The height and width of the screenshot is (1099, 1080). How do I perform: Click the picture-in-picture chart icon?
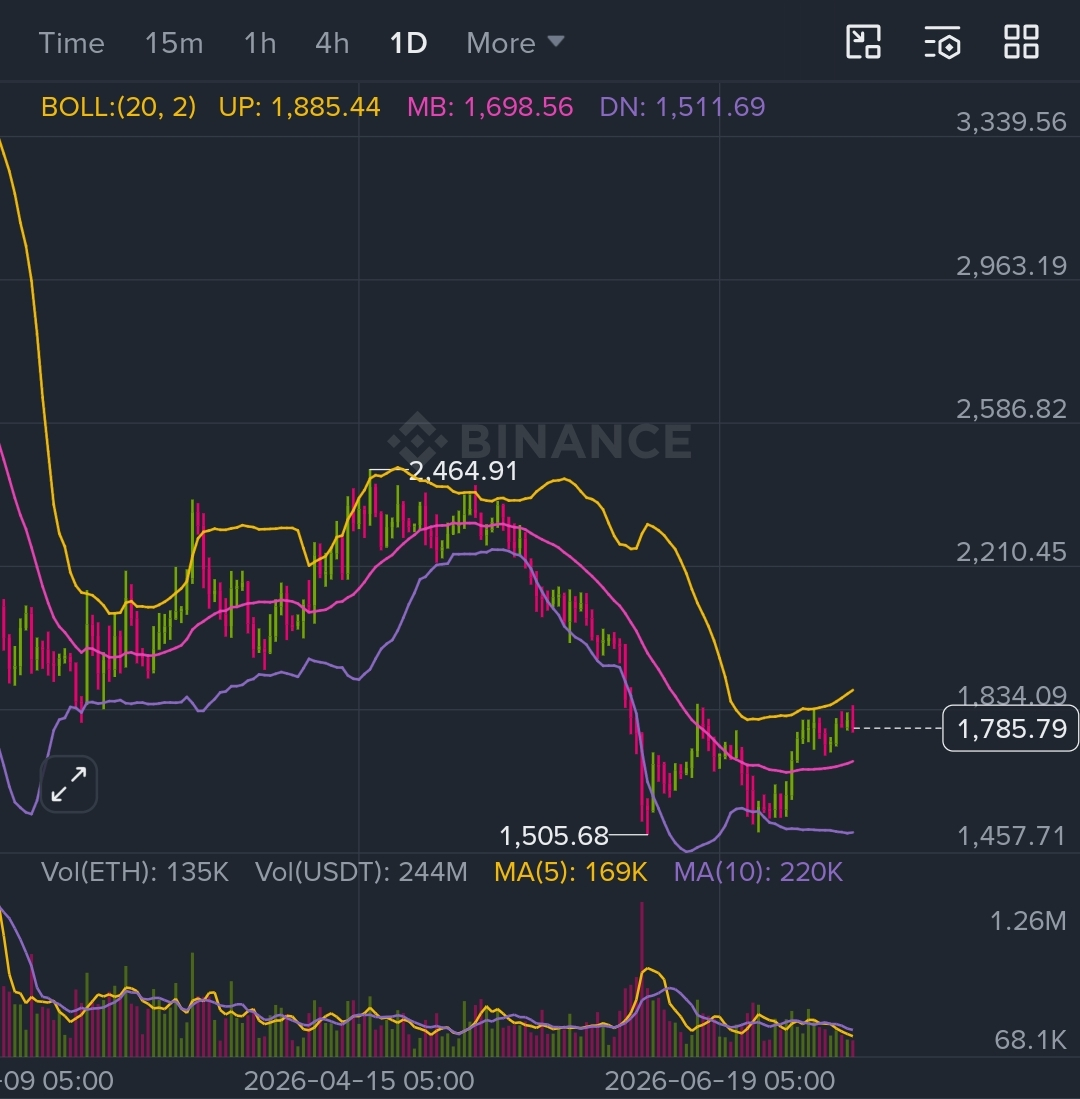(863, 42)
